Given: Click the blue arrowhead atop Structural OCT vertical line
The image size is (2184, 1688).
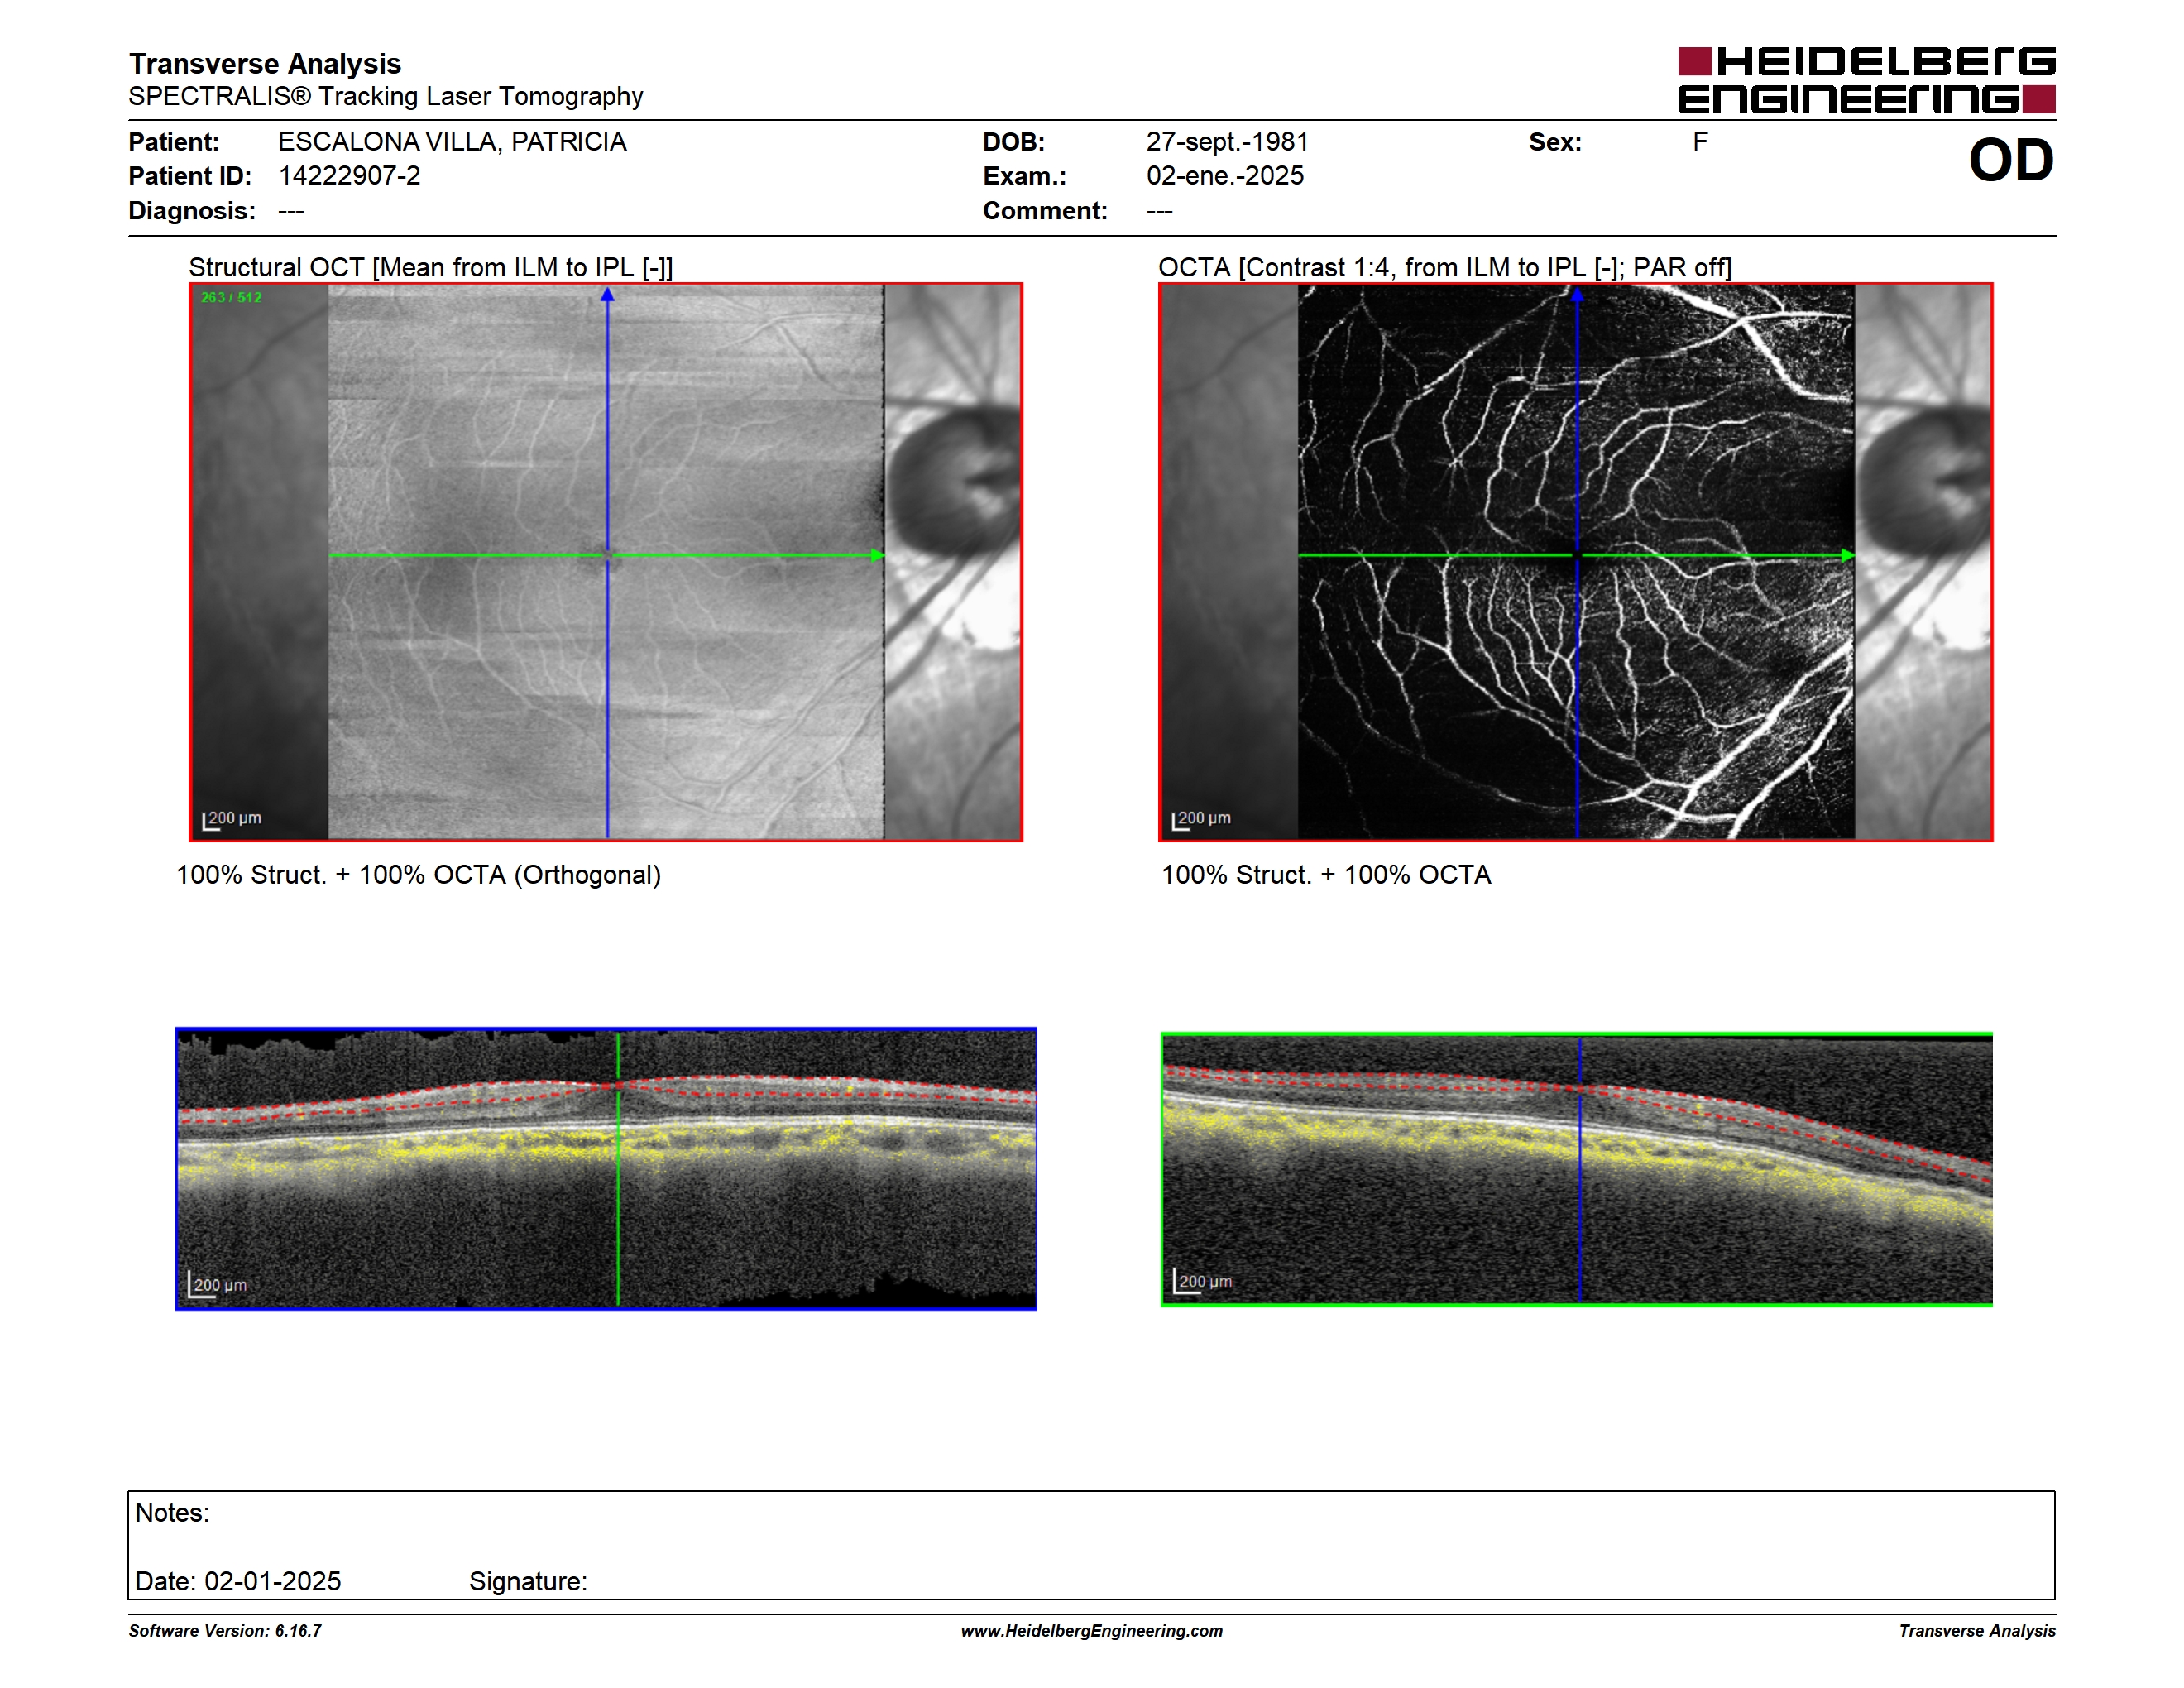Looking at the screenshot, I should click(x=607, y=294).
